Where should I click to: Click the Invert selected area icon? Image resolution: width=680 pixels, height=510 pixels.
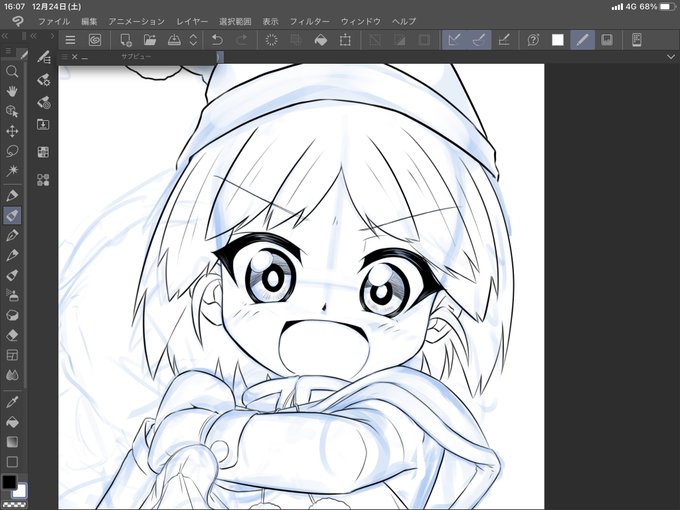399,40
